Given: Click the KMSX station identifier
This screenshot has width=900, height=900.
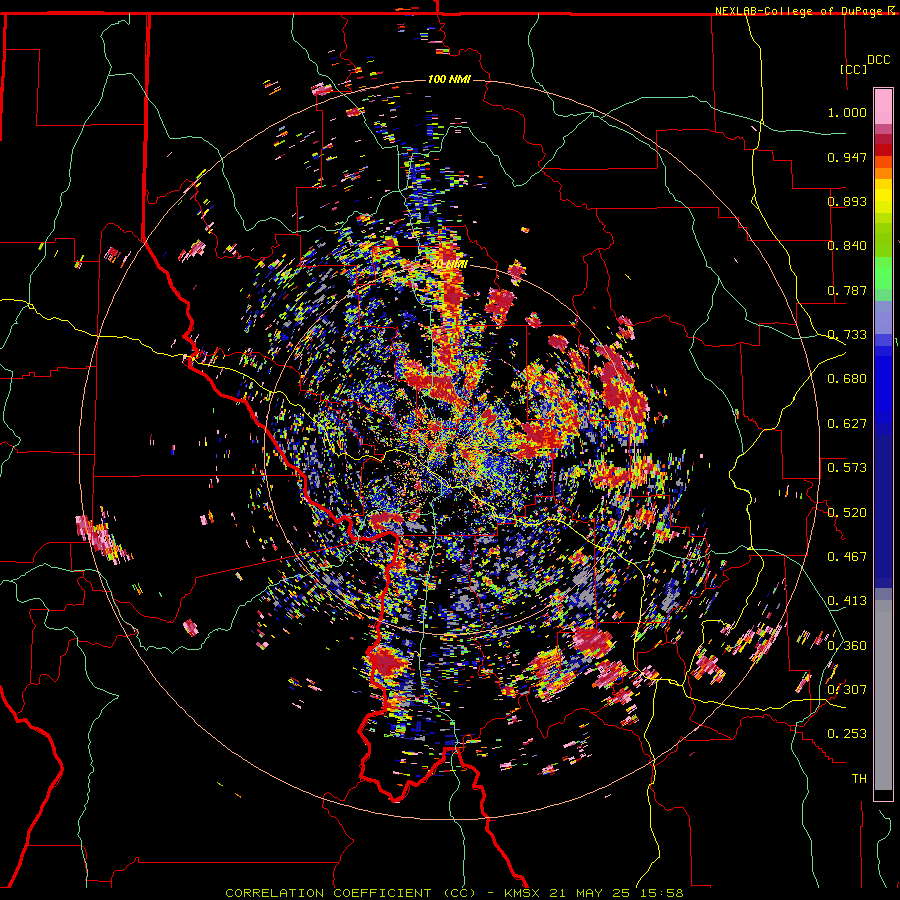Looking at the screenshot, I should click(x=522, y=893).
